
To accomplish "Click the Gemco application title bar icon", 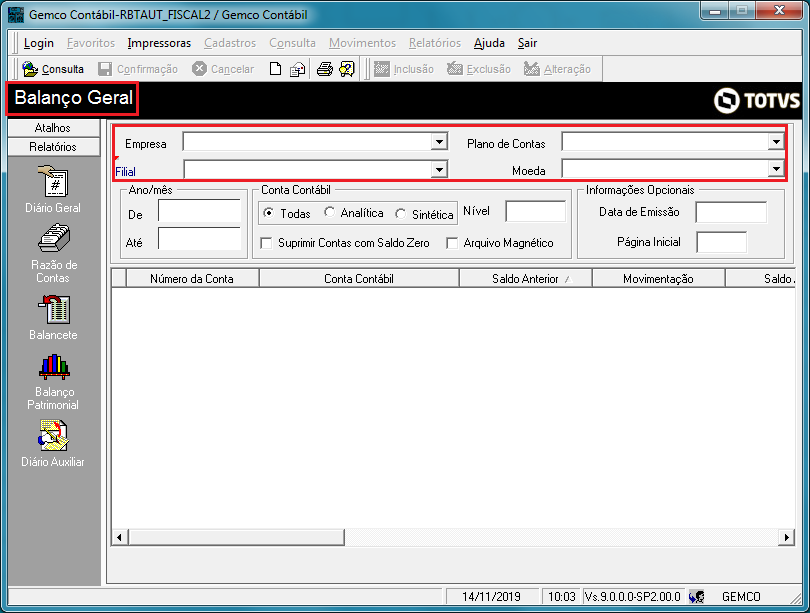I will (x=16, y=14).
